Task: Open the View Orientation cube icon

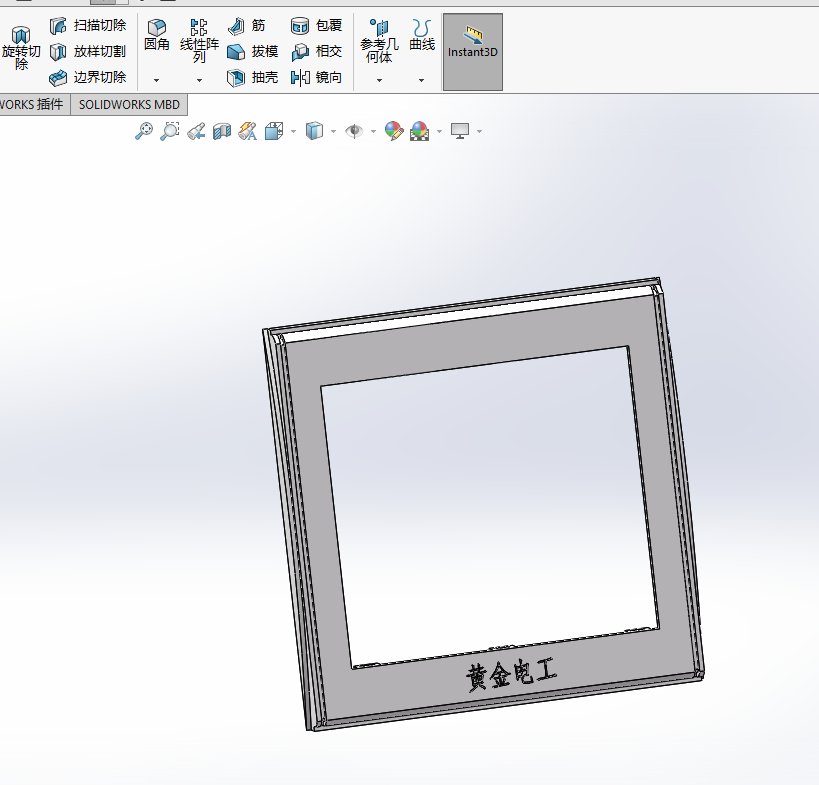Action: (x=274, y=131)
